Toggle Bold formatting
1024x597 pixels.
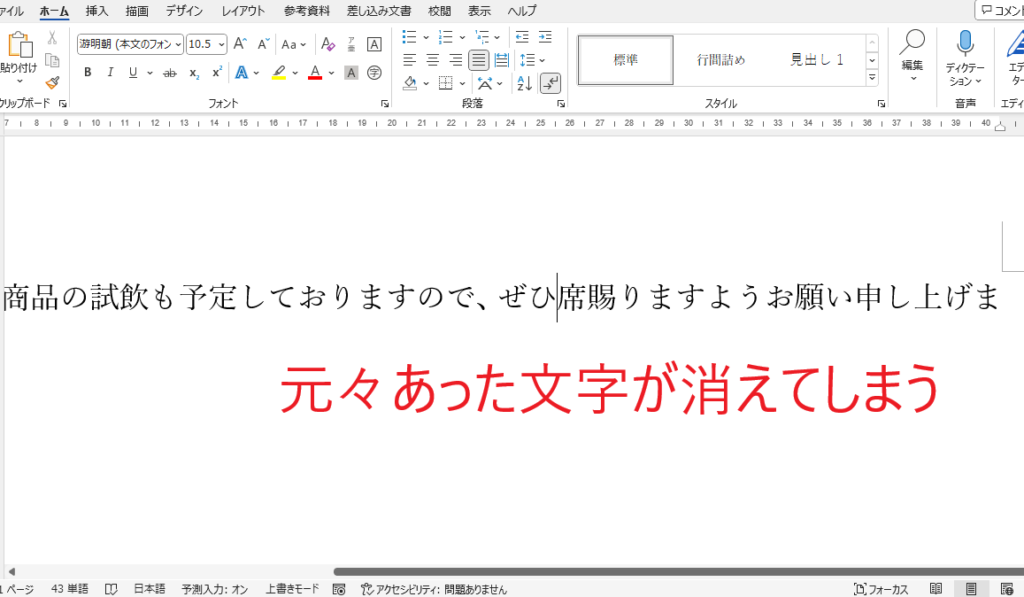pos(88,73)
